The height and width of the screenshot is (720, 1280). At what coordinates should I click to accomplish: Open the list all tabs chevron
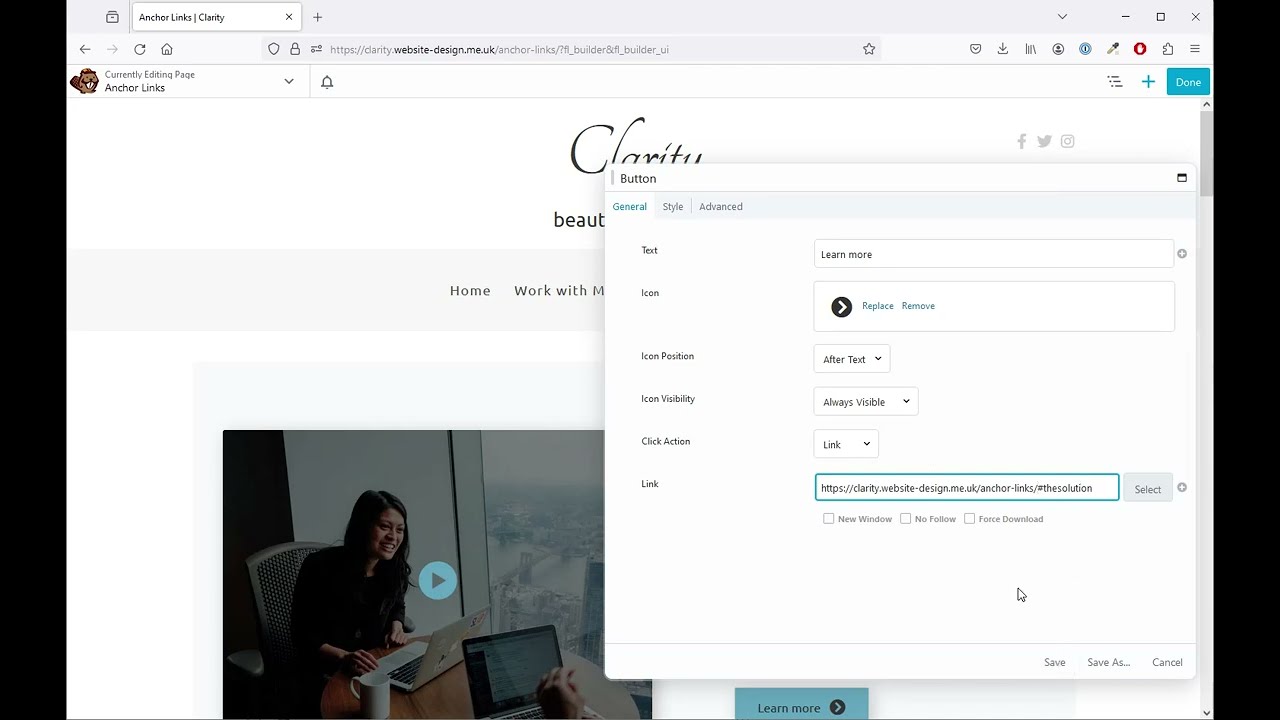[1062, 17]
